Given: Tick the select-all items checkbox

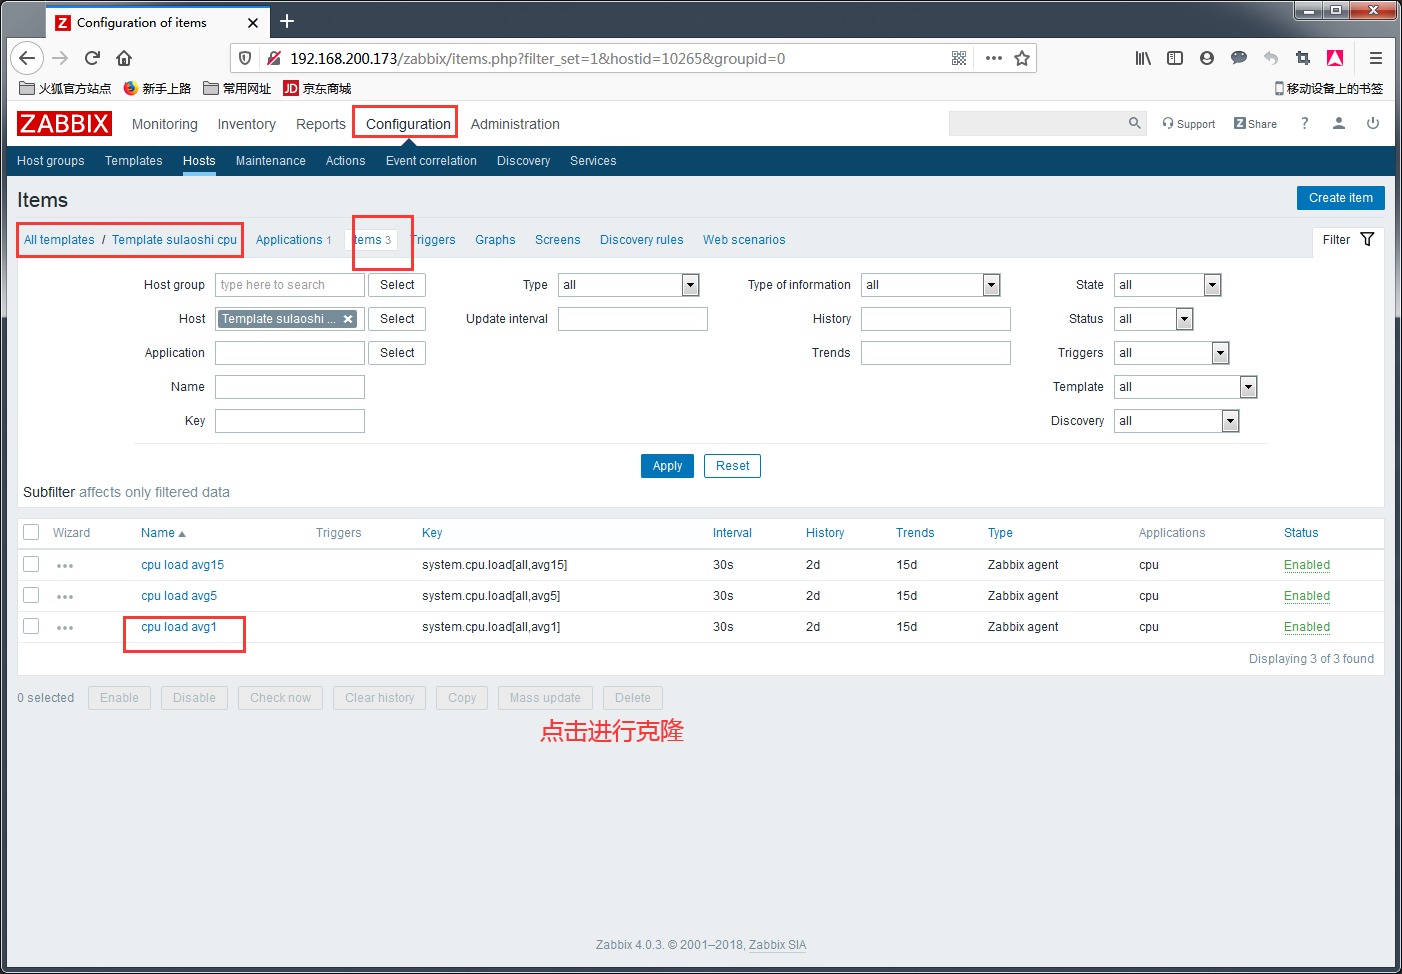Looking at the screenshot, I should point(31,532).
